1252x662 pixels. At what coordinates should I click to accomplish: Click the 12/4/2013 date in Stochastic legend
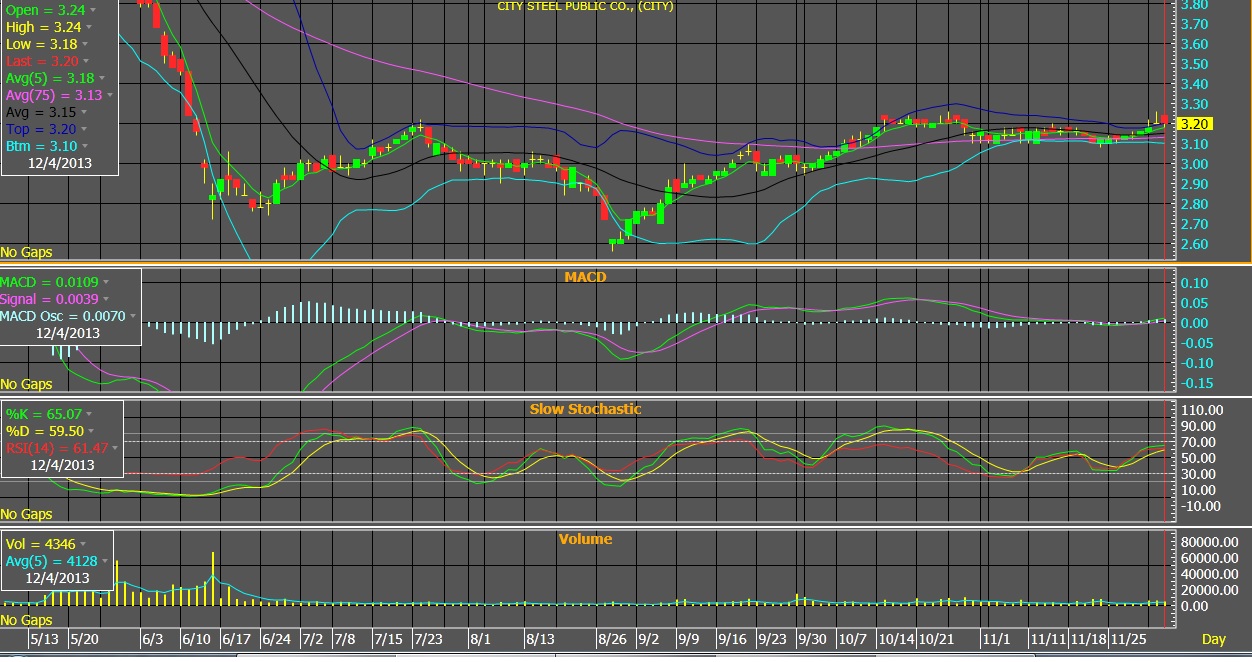coord(61,464)
